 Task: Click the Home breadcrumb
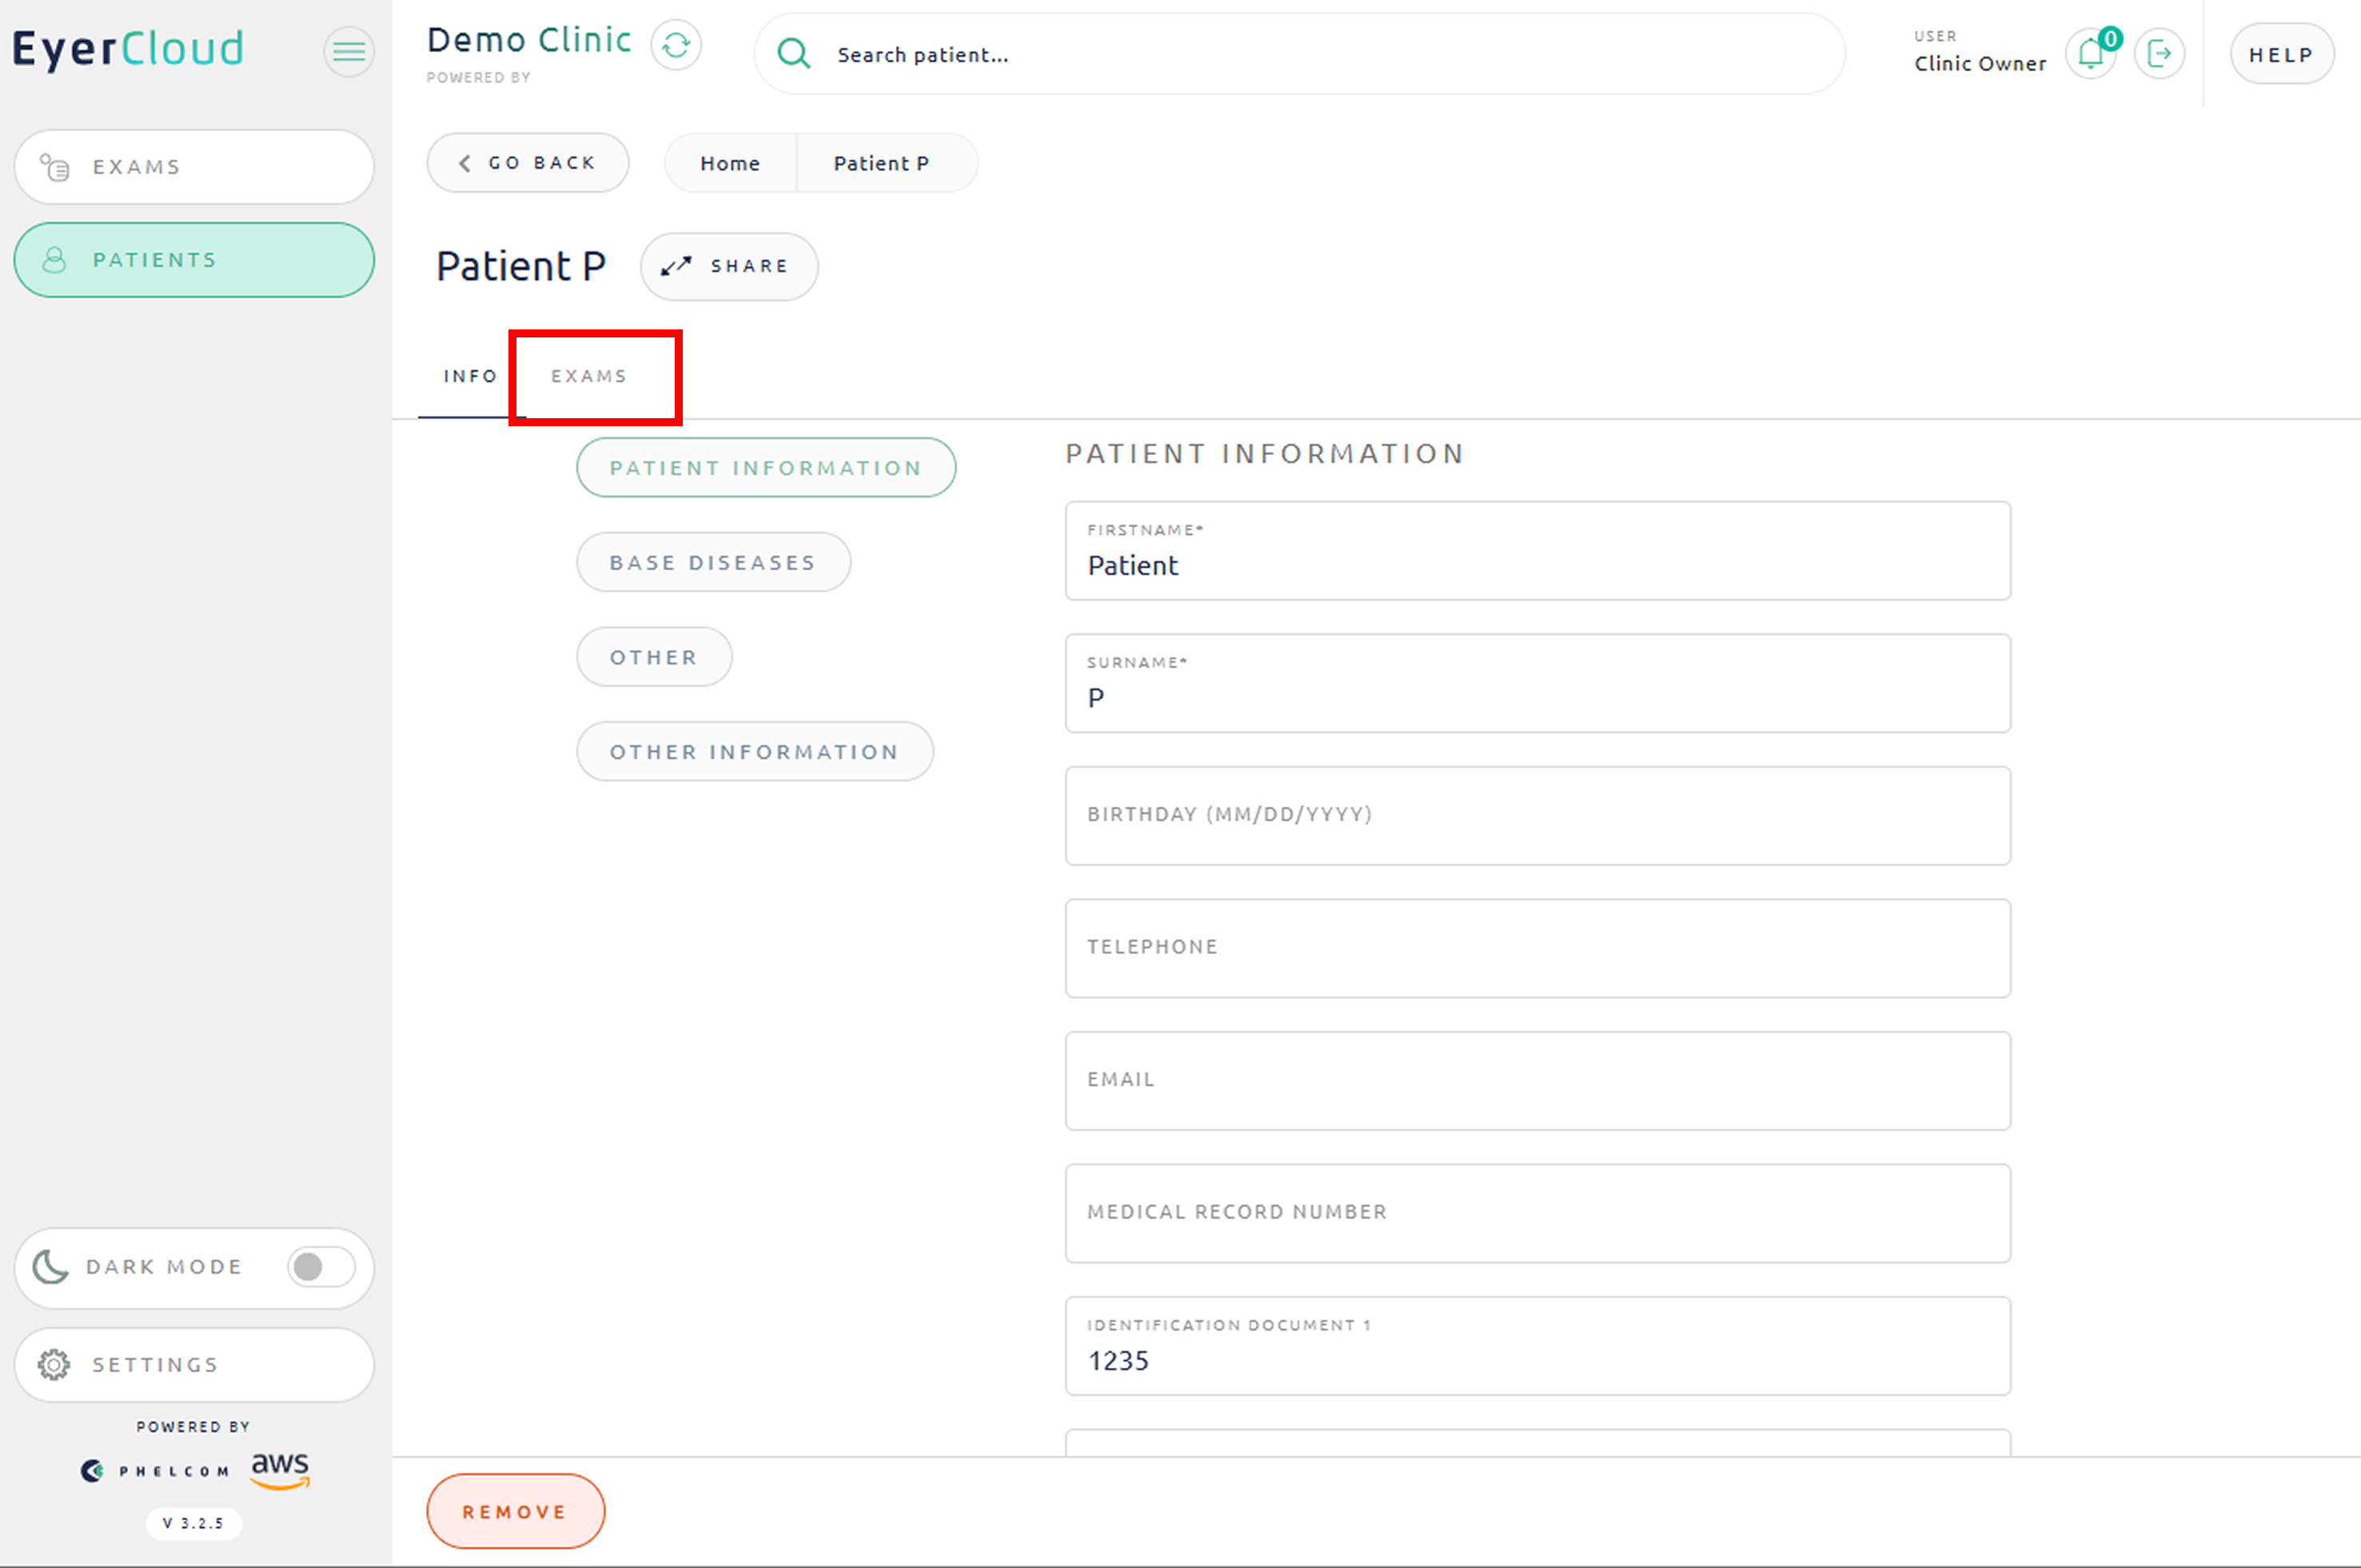(x=730, y=163)
